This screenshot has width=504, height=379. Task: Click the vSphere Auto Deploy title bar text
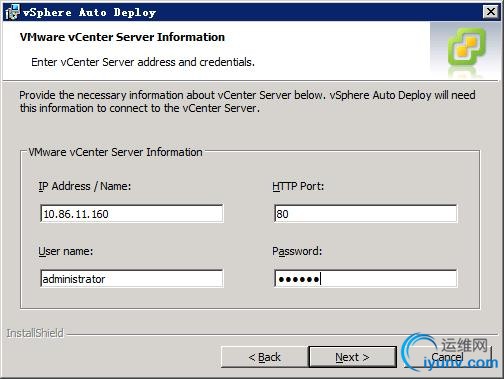[x=89, y=13]
